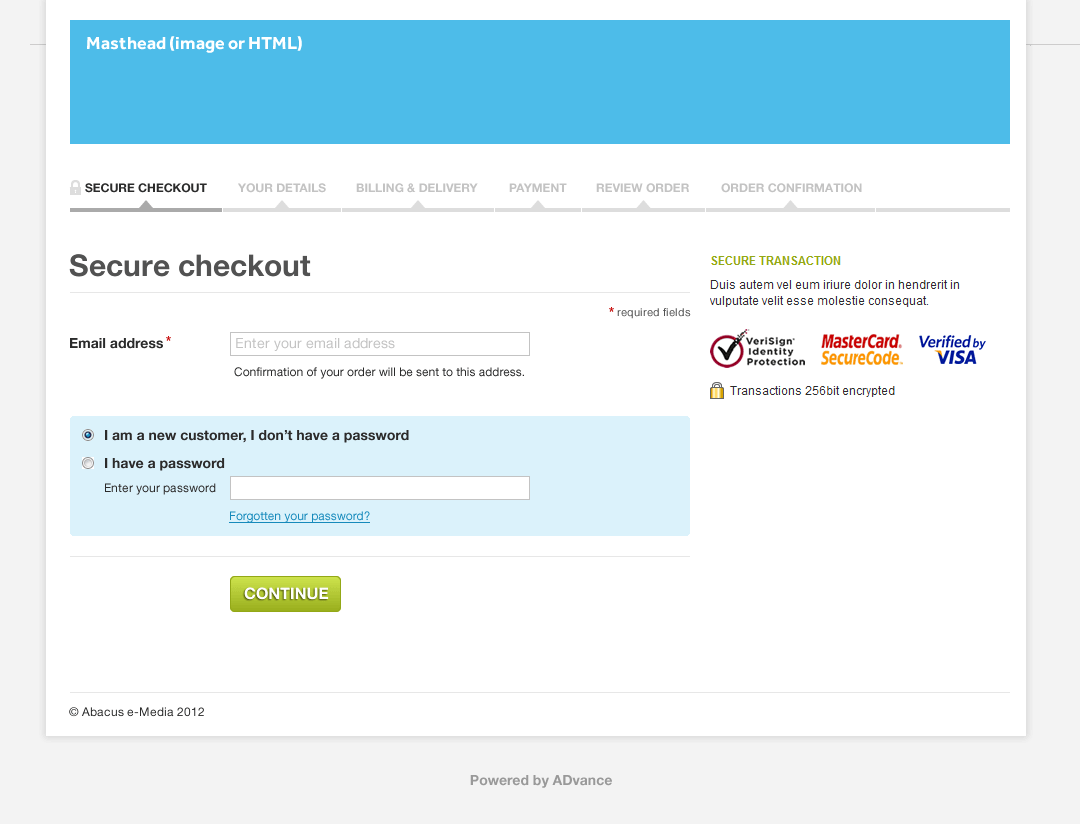Image resolution: width=1080 pixels, height=824 pixels.
Task: Click the 'Powered by ADvance' footer text
Action: pos(540,780)
